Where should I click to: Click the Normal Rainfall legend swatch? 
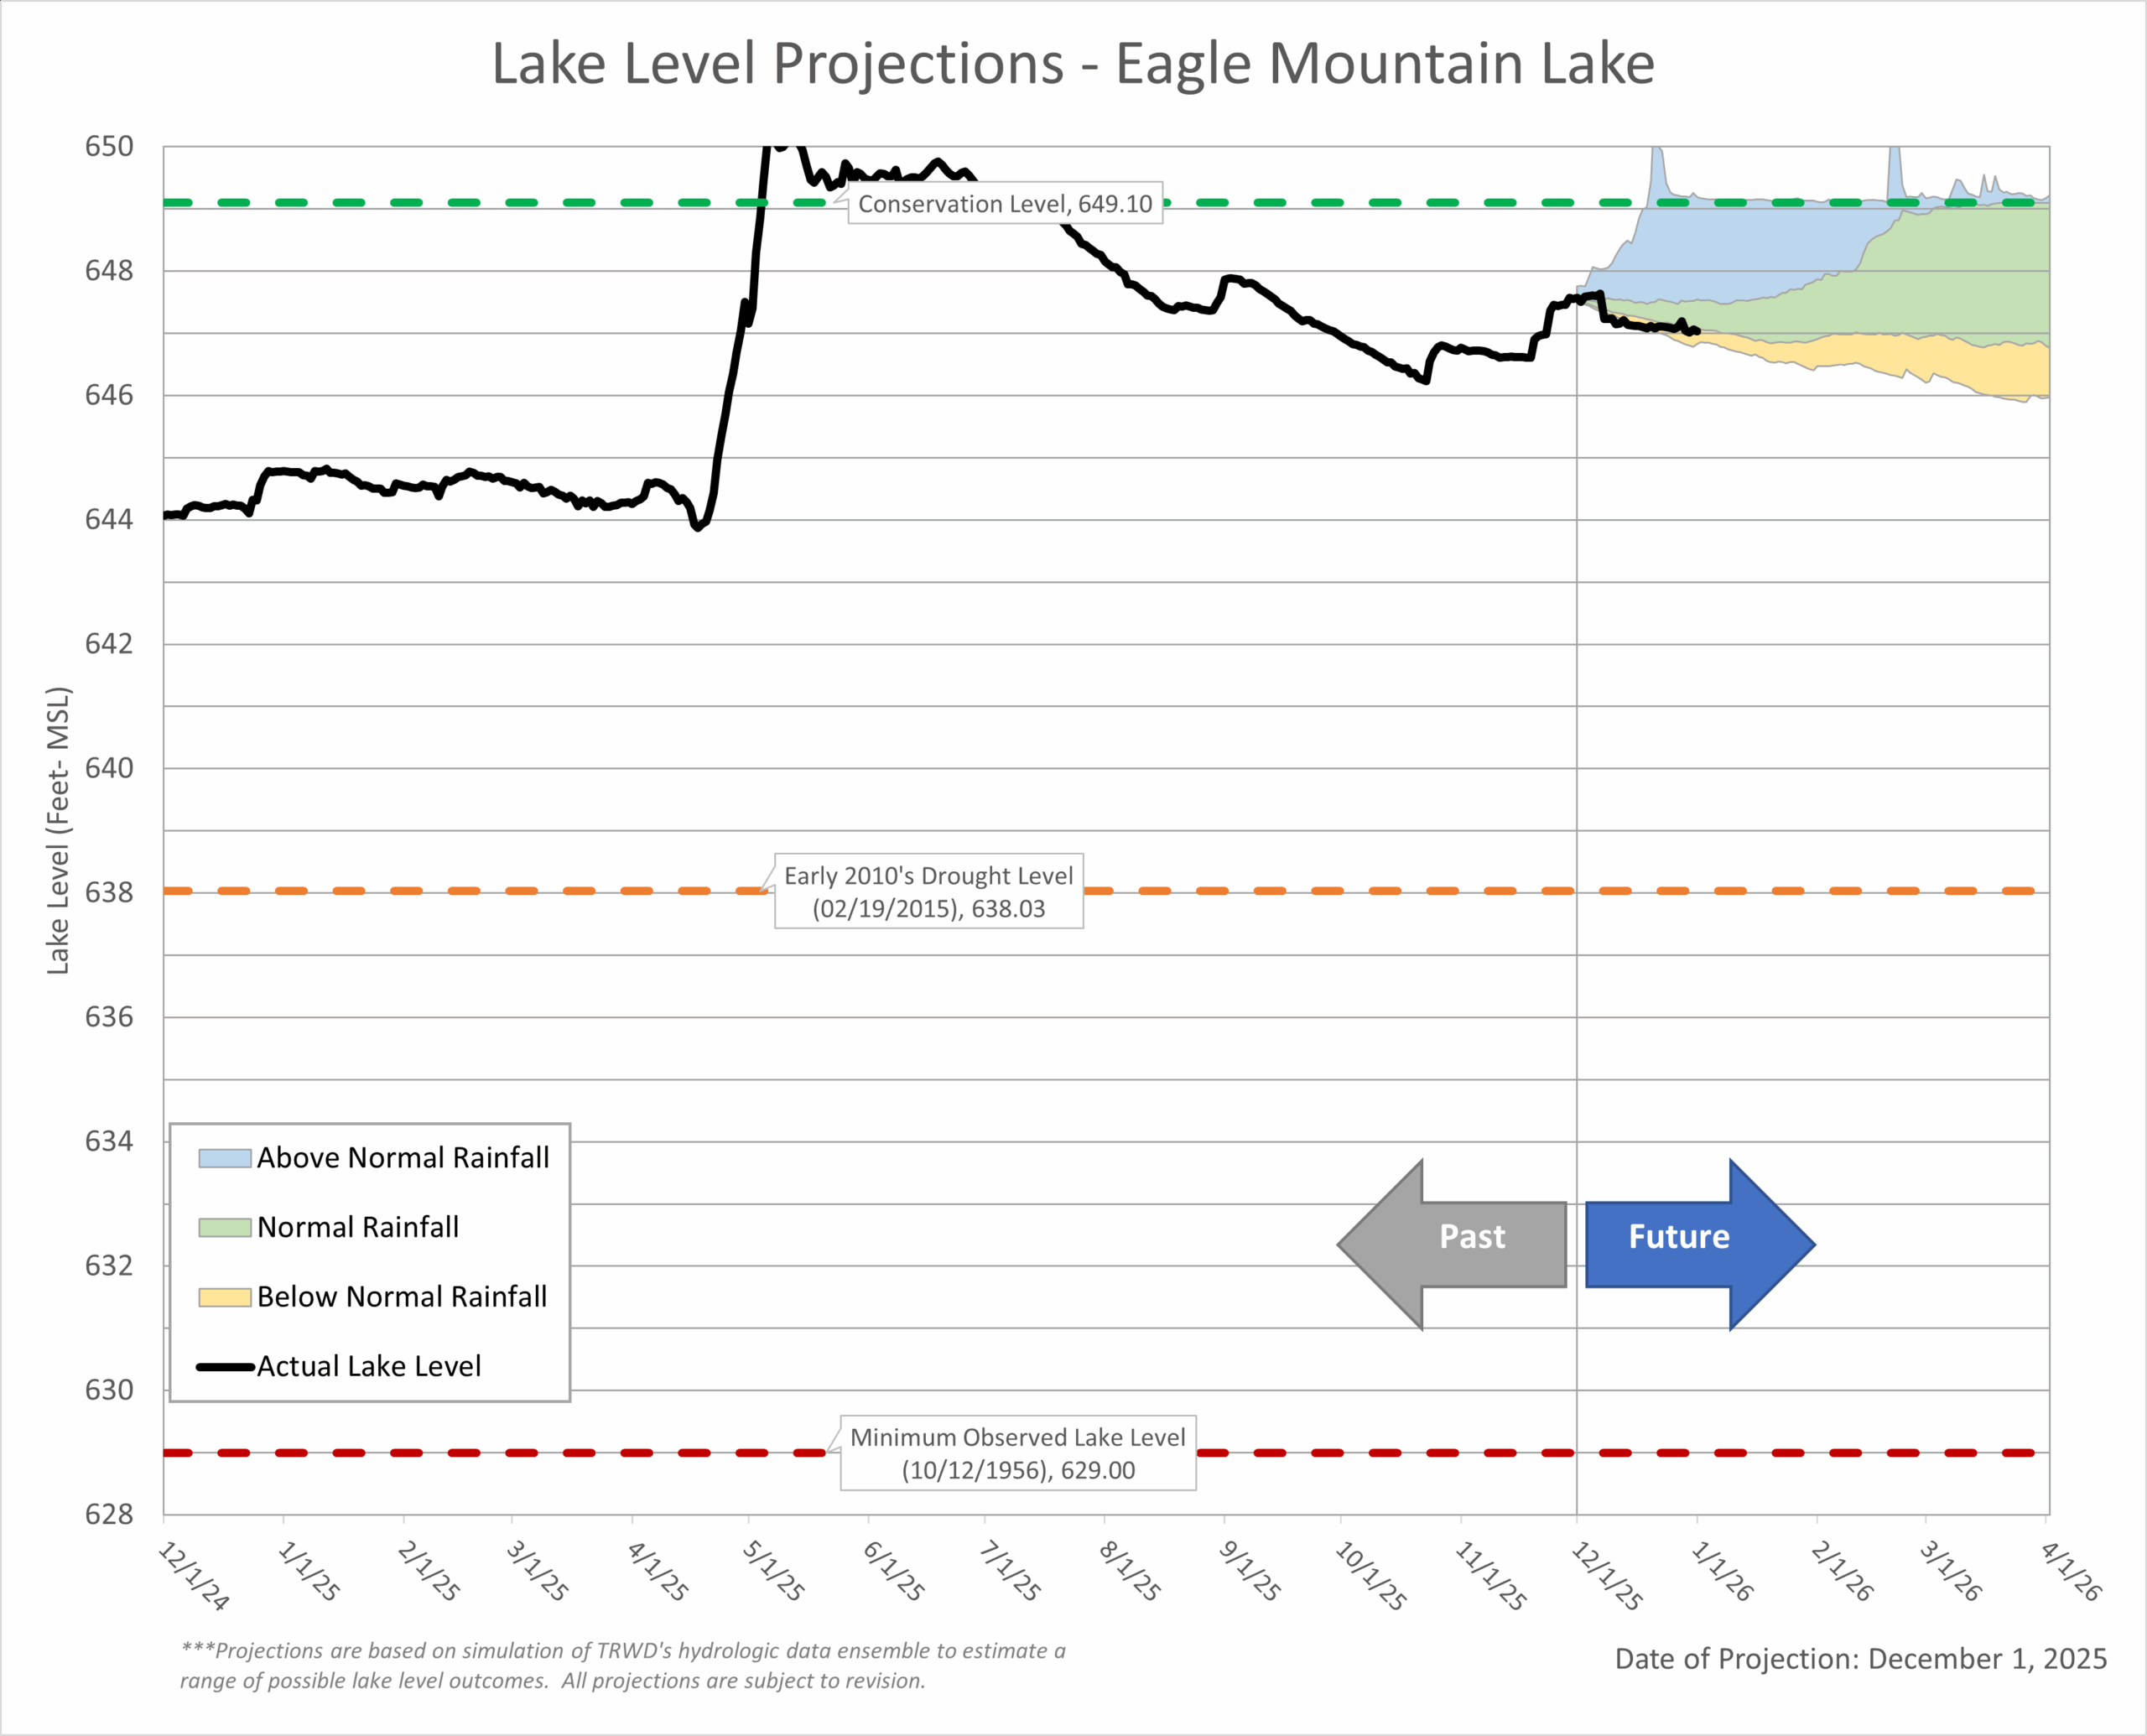click(224, 1227)
